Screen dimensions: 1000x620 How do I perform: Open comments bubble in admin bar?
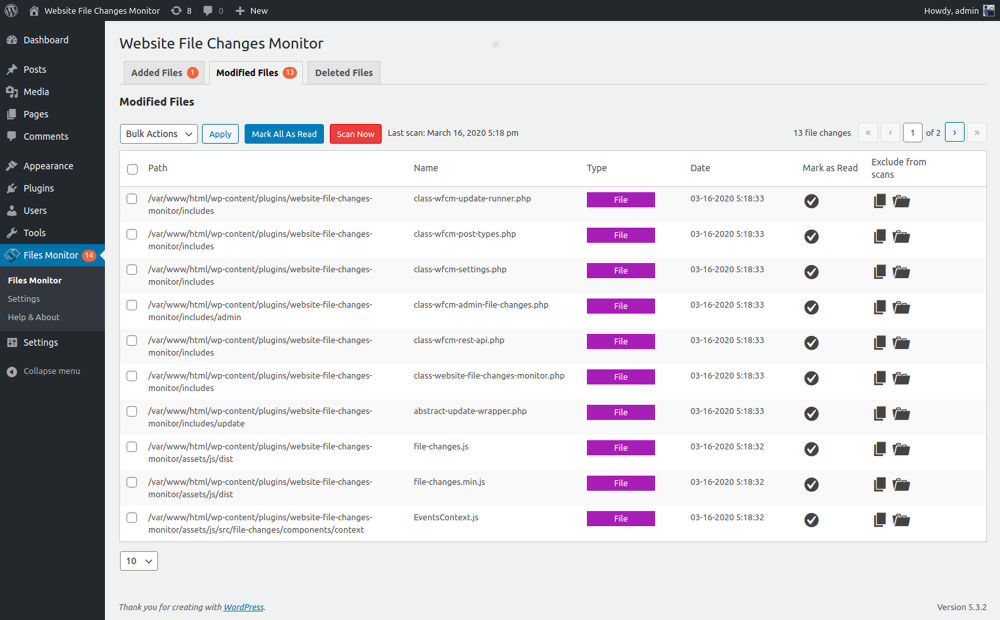[x=213, y=10]
